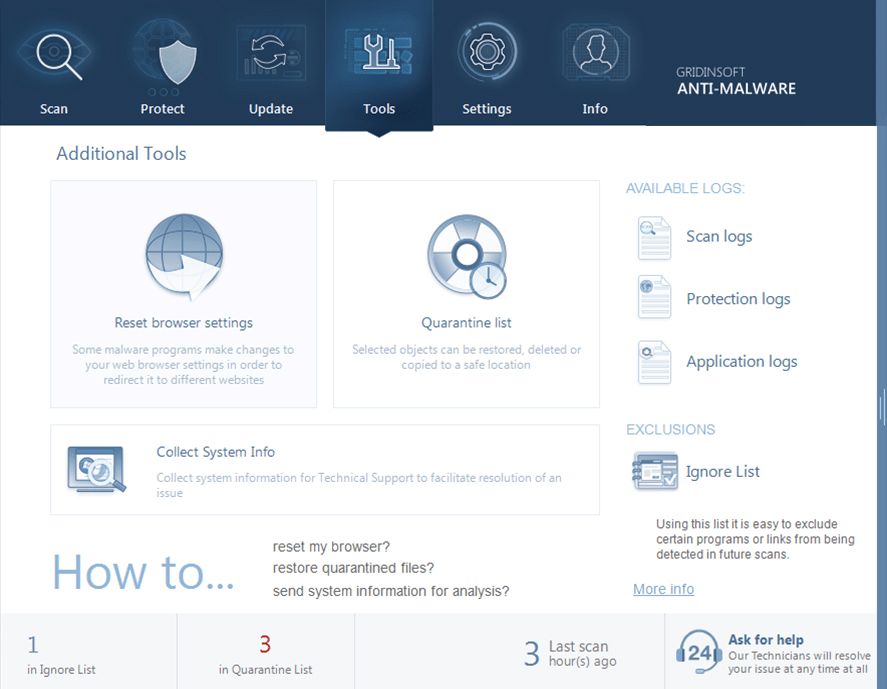The width and height of the screenshot is (887, 689).
Task: Click the EXCLUSIONS heading
Action: (x=670, y=429)
